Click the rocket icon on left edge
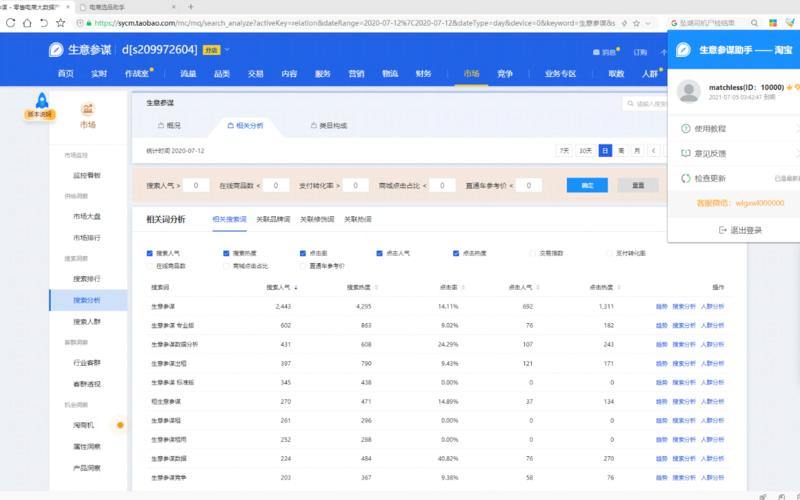 pyautogui.click(x=42, y=100)
